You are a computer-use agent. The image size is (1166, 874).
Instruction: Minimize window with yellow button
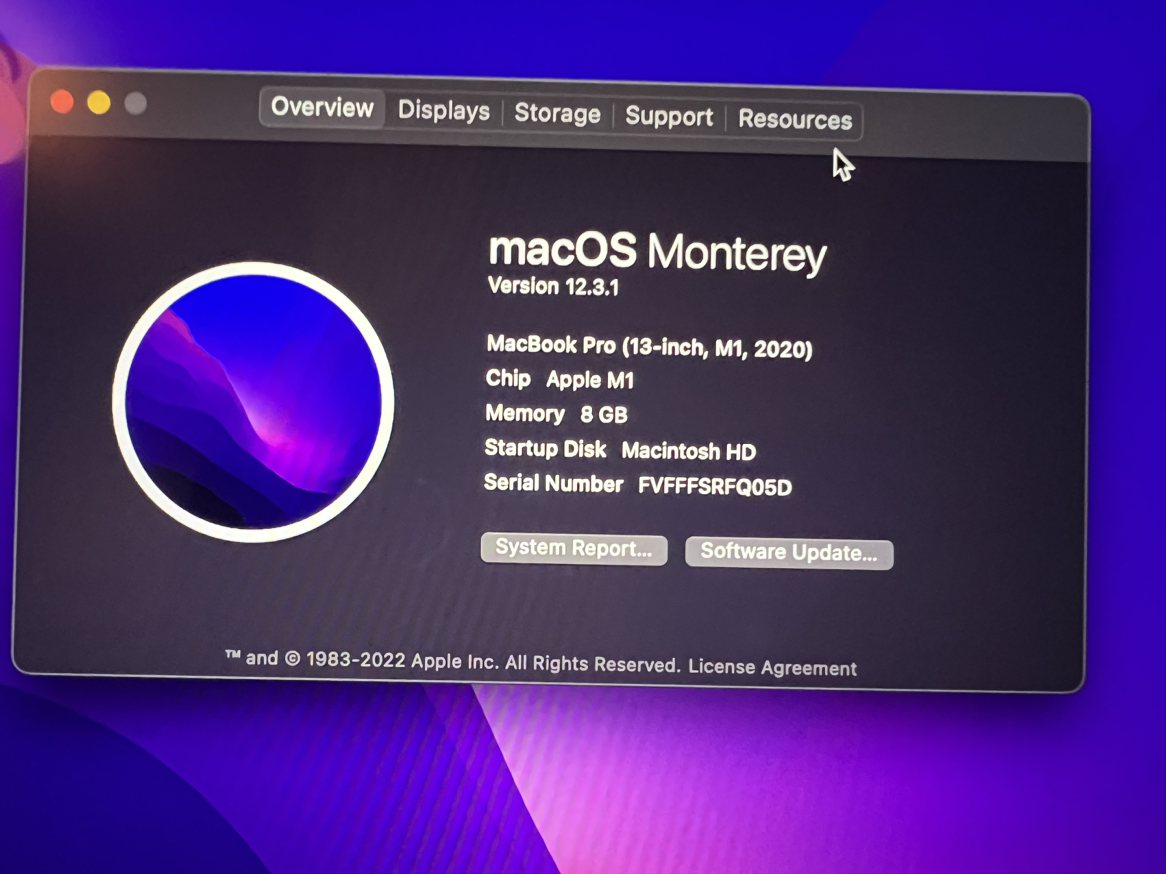coord(99,102)
